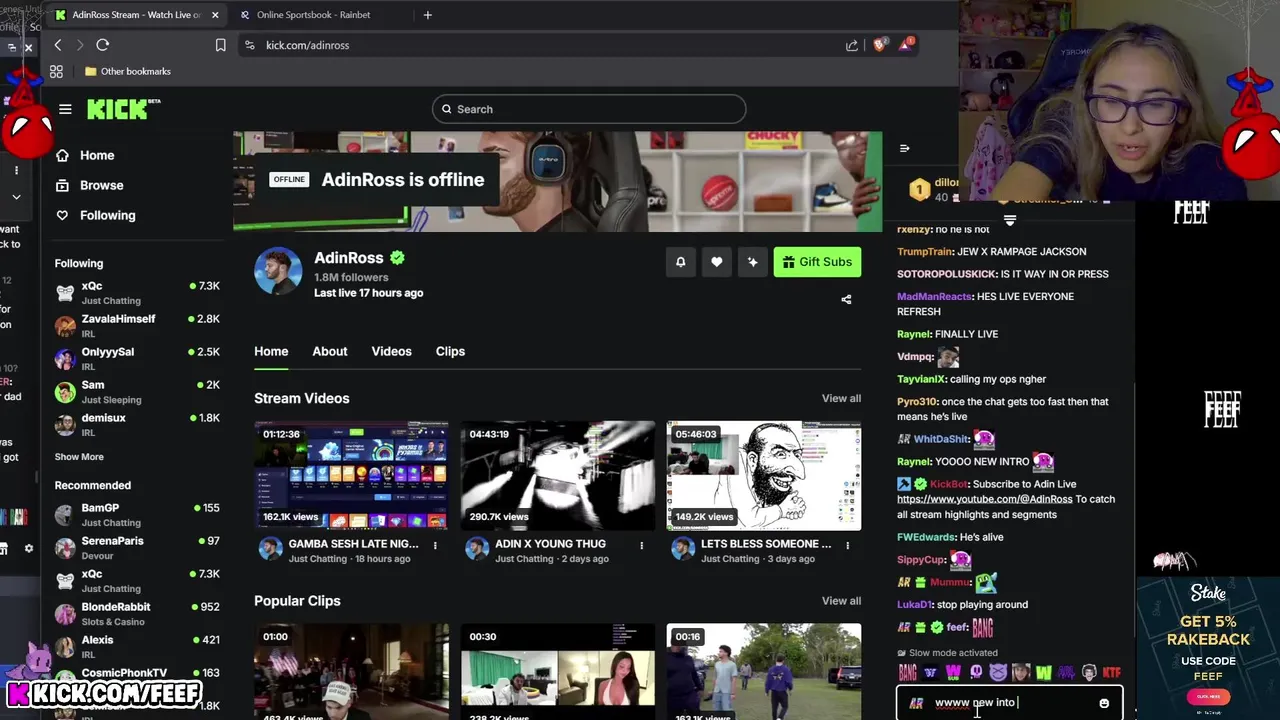The height and width of the screenshot is (720, 1280).
Task: Click AdinRoss profile avatar
Action: coord(278,271)
